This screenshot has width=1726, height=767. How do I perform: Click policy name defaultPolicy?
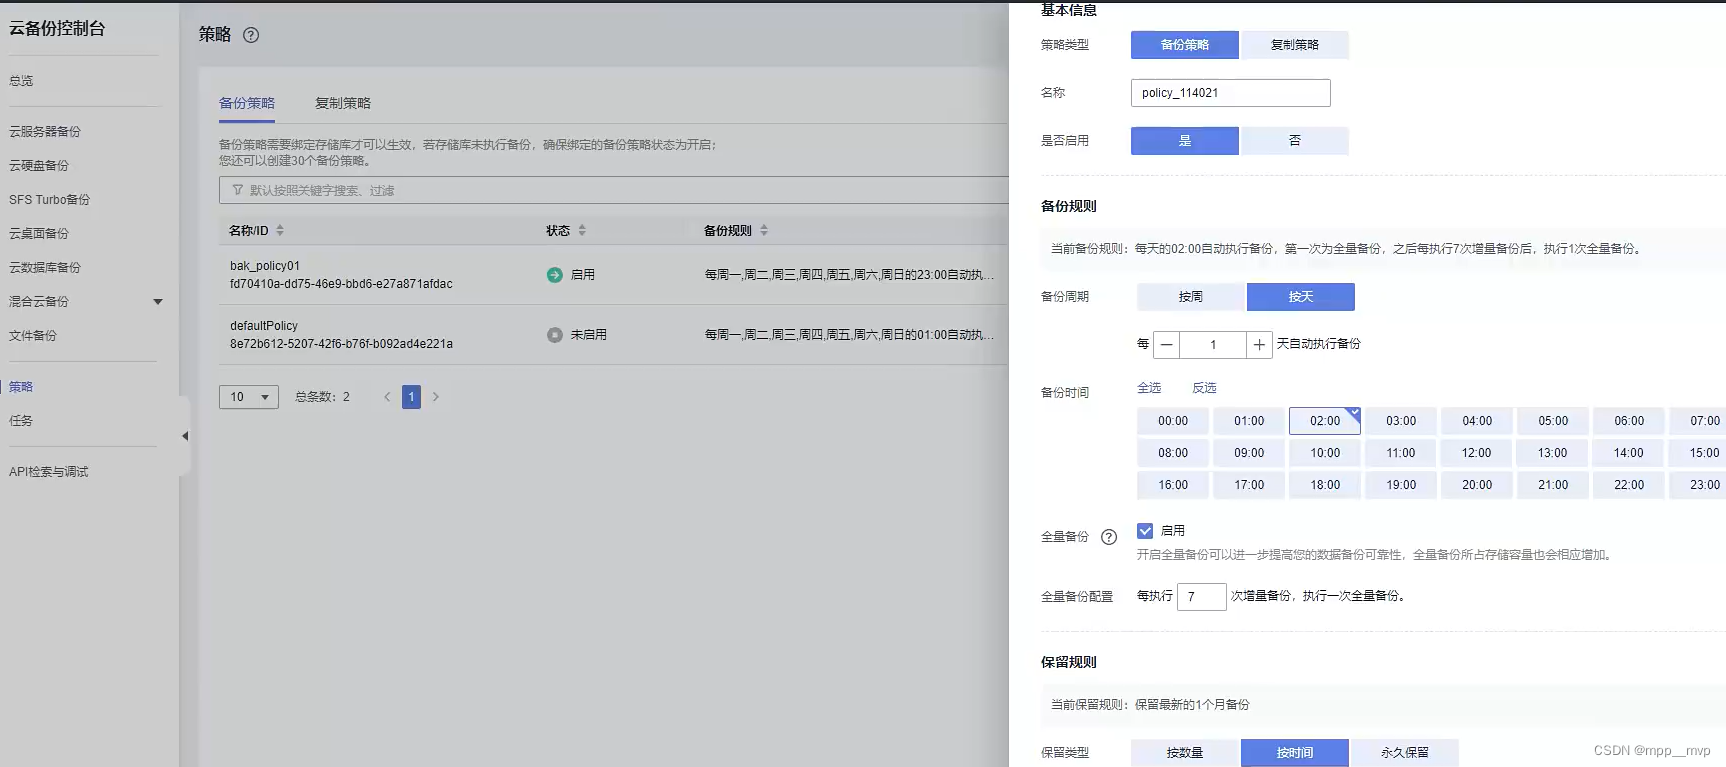click(264, 326)
